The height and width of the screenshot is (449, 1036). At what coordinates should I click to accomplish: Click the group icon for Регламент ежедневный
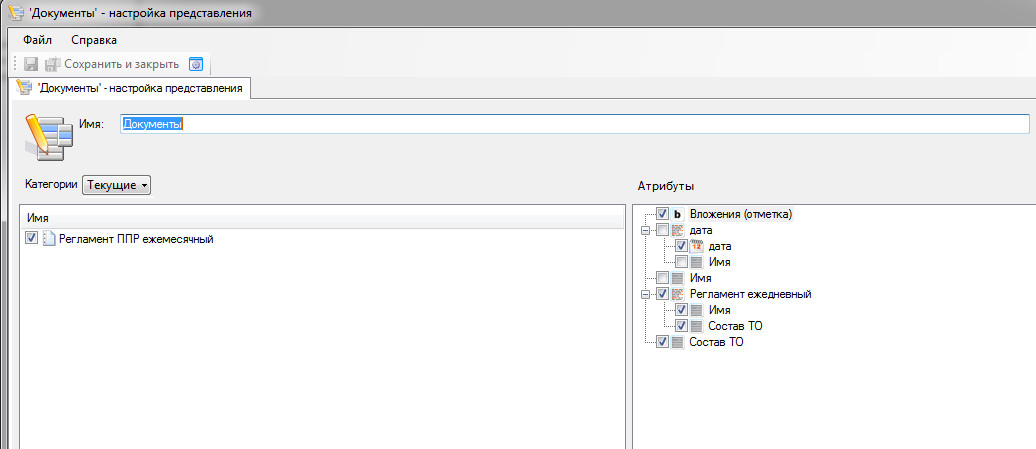tap(677, 294)
